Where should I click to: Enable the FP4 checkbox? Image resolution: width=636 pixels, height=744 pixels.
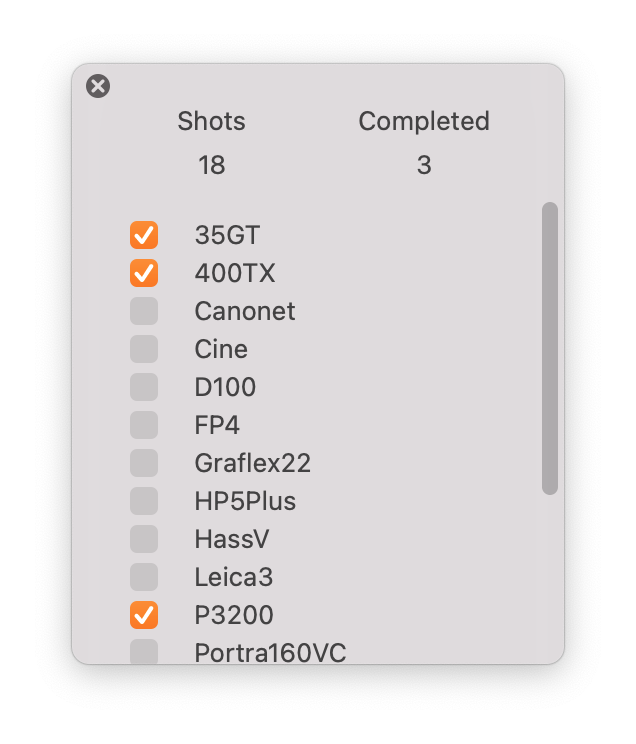144,425
